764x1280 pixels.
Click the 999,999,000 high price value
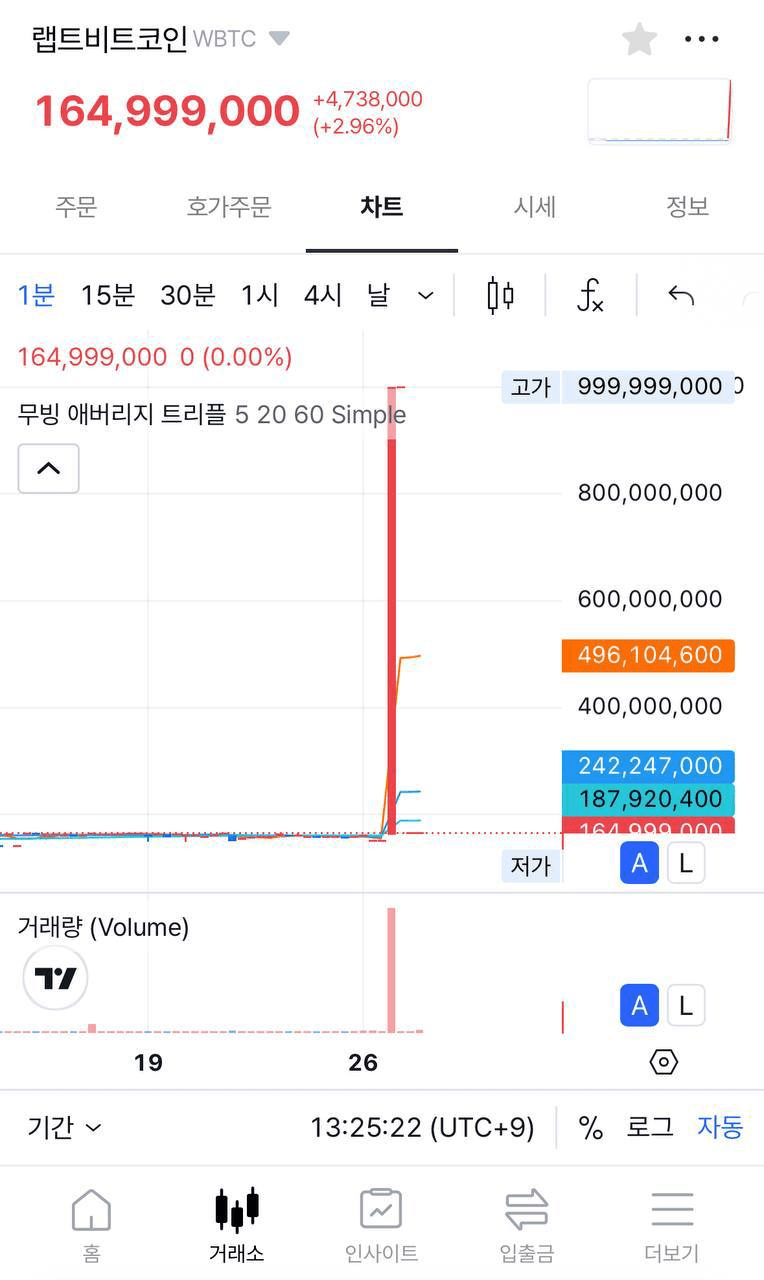point(650,387)
